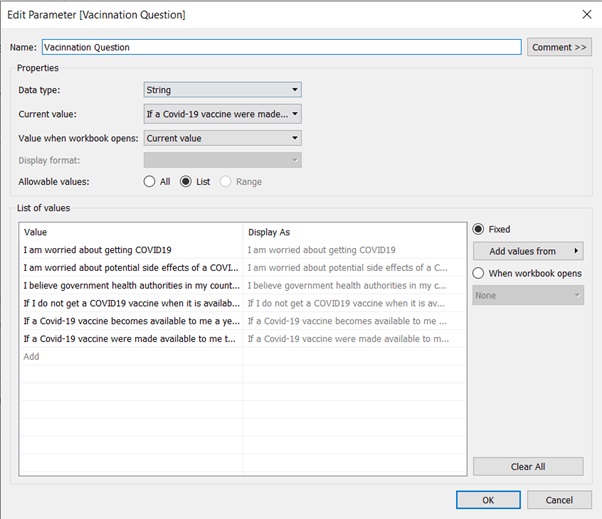Confirm with the OK button

487,500
